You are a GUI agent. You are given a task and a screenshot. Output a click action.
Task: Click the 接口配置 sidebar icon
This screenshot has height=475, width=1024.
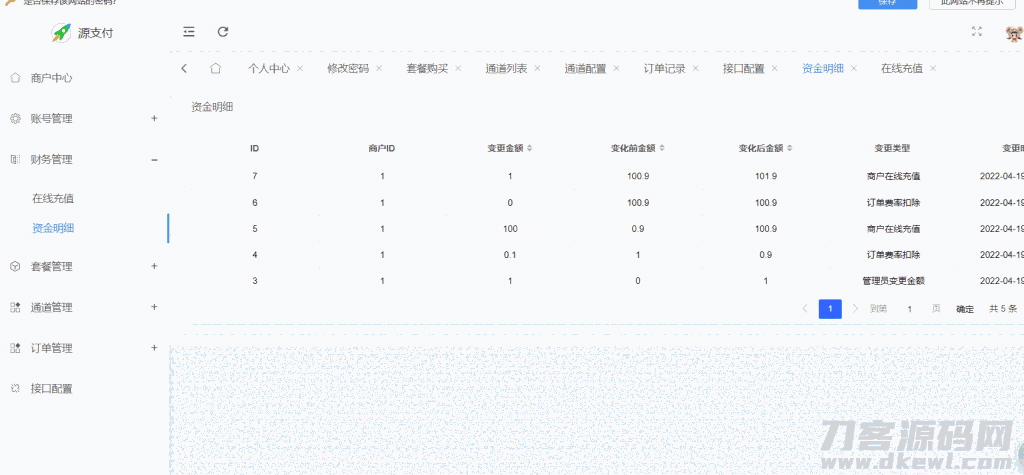(x=15, y=388)
